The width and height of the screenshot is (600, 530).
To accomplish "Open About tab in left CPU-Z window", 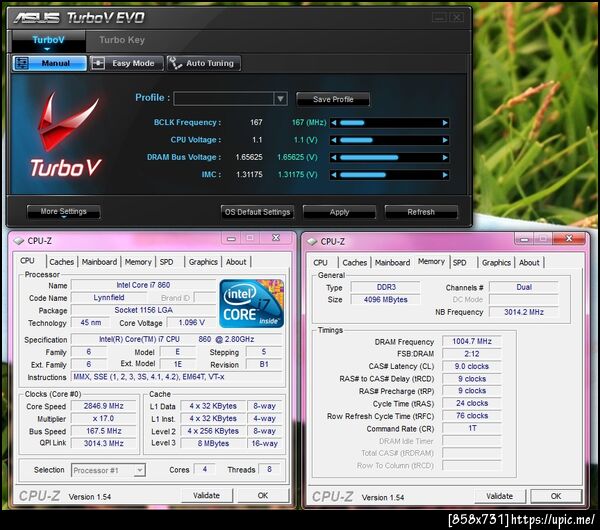I will (236, 262).
